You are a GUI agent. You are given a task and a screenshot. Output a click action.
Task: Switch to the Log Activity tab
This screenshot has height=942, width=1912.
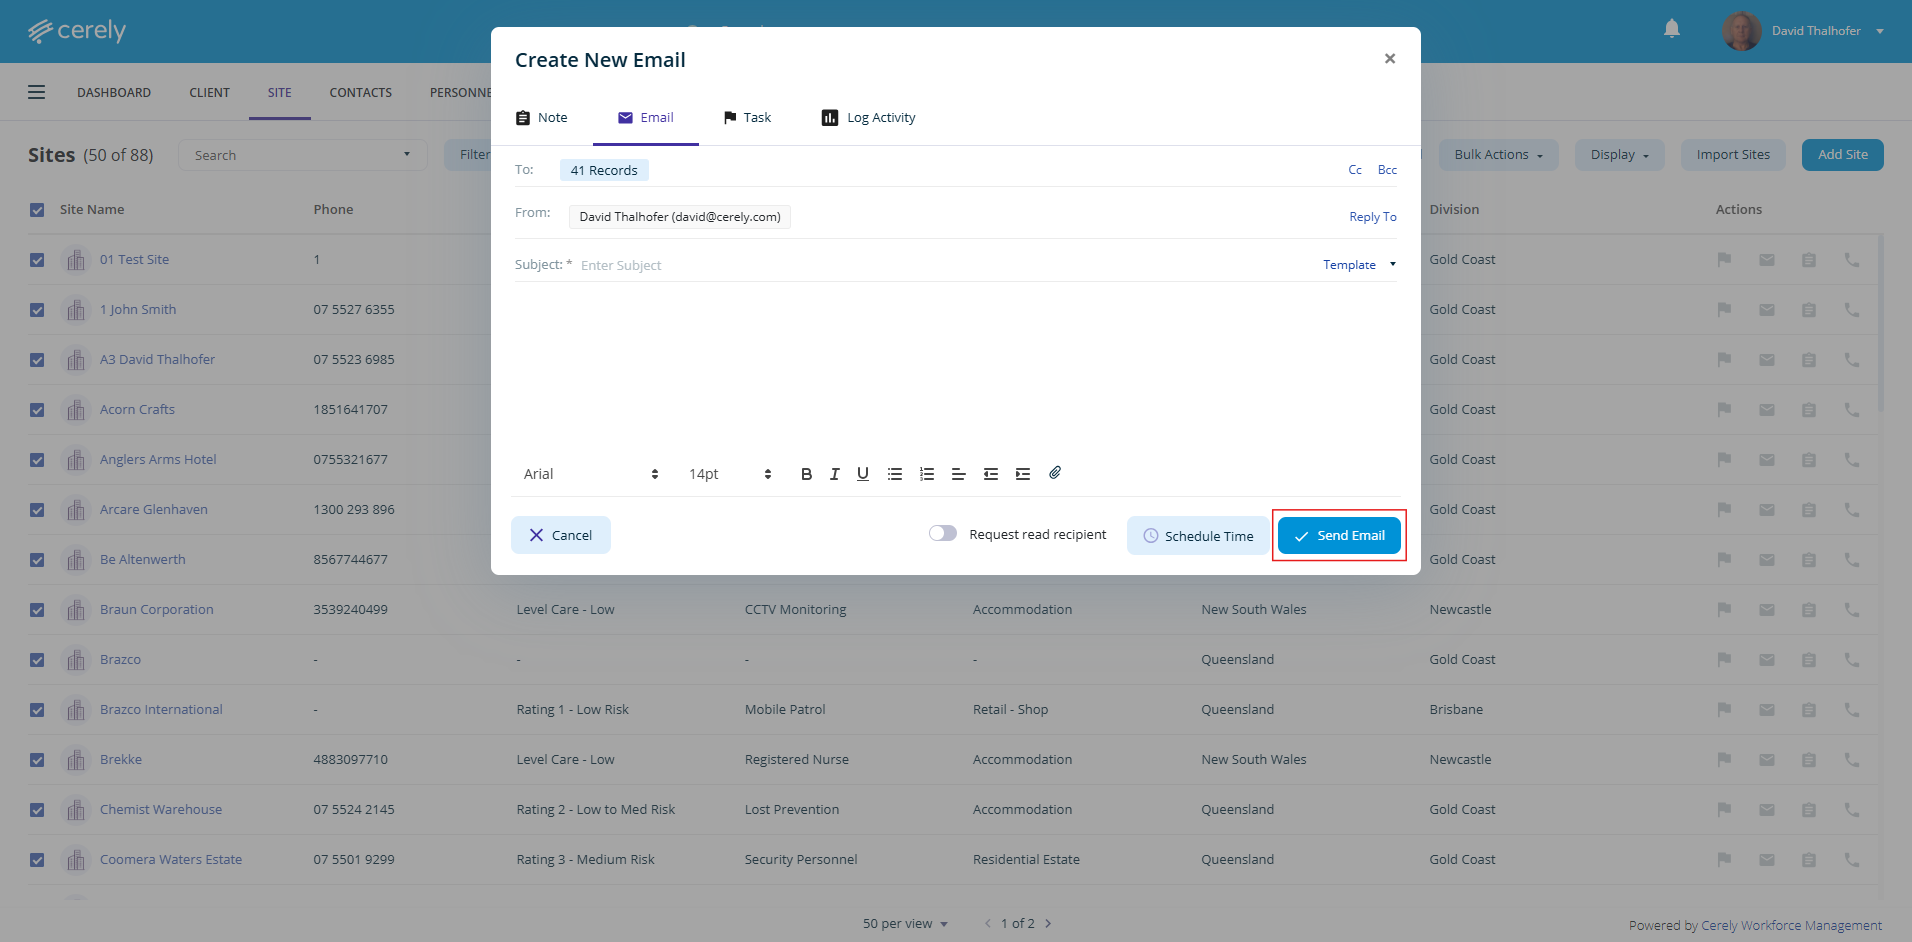[x=868, y=118]
